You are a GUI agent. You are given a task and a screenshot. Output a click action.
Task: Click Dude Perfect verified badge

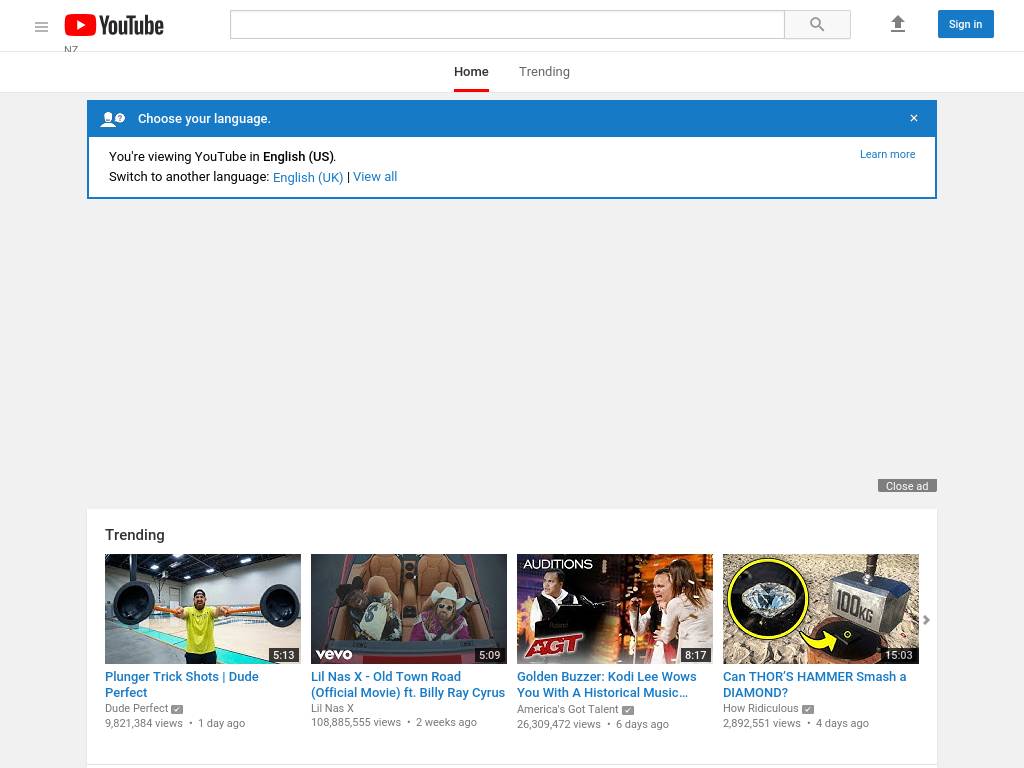[x=177, y=709]
